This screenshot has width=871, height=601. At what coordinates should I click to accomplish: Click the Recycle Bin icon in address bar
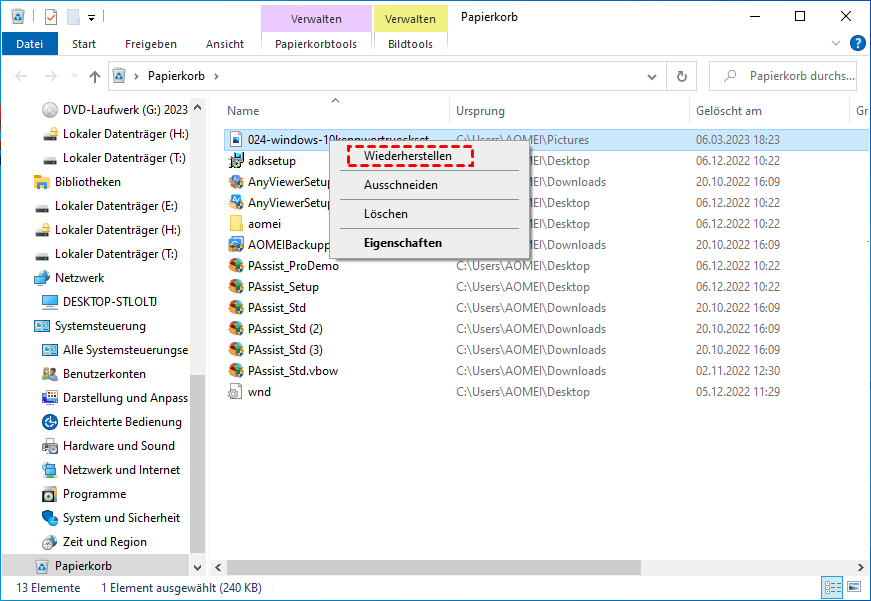pos(119,76)
